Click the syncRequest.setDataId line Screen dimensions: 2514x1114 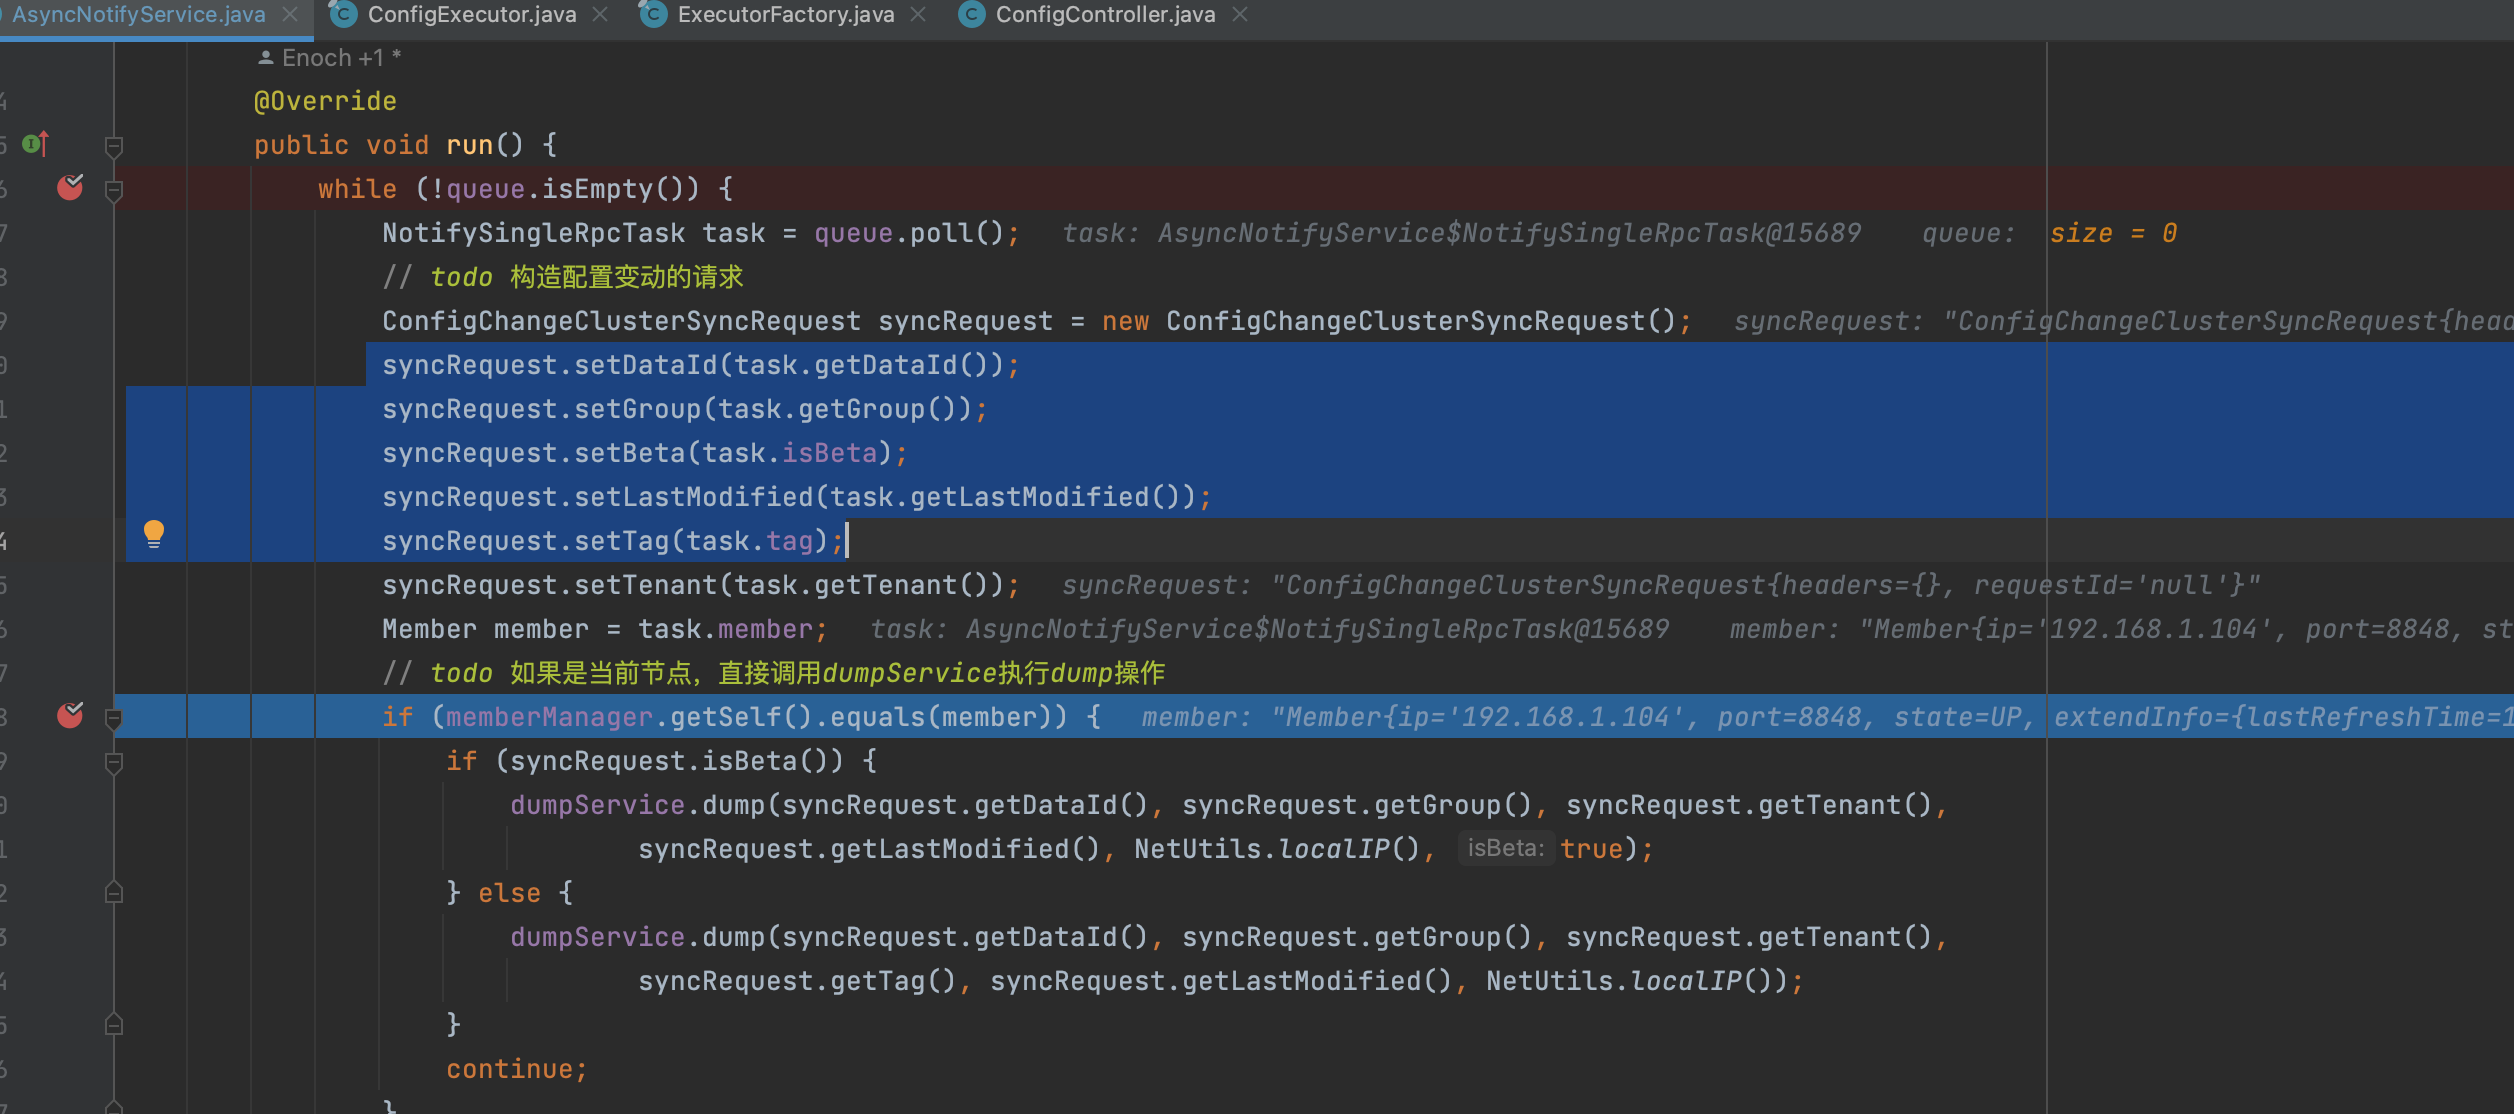tap(700, 365)
